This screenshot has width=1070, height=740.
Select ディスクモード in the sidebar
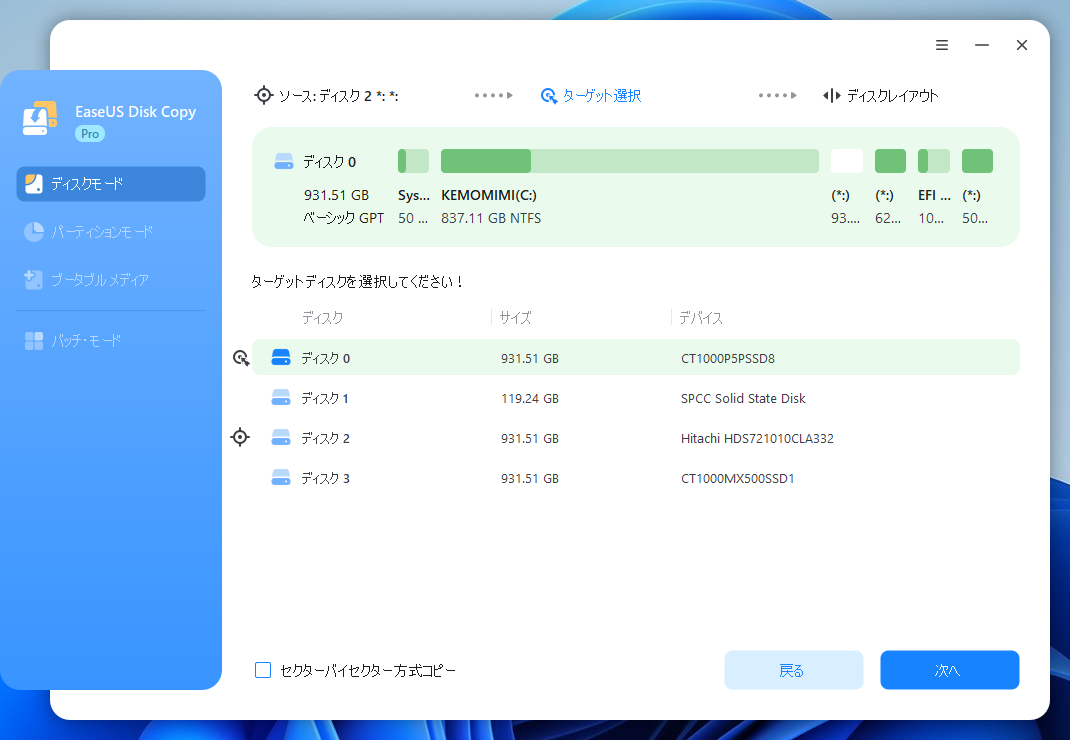click(111, 184)
